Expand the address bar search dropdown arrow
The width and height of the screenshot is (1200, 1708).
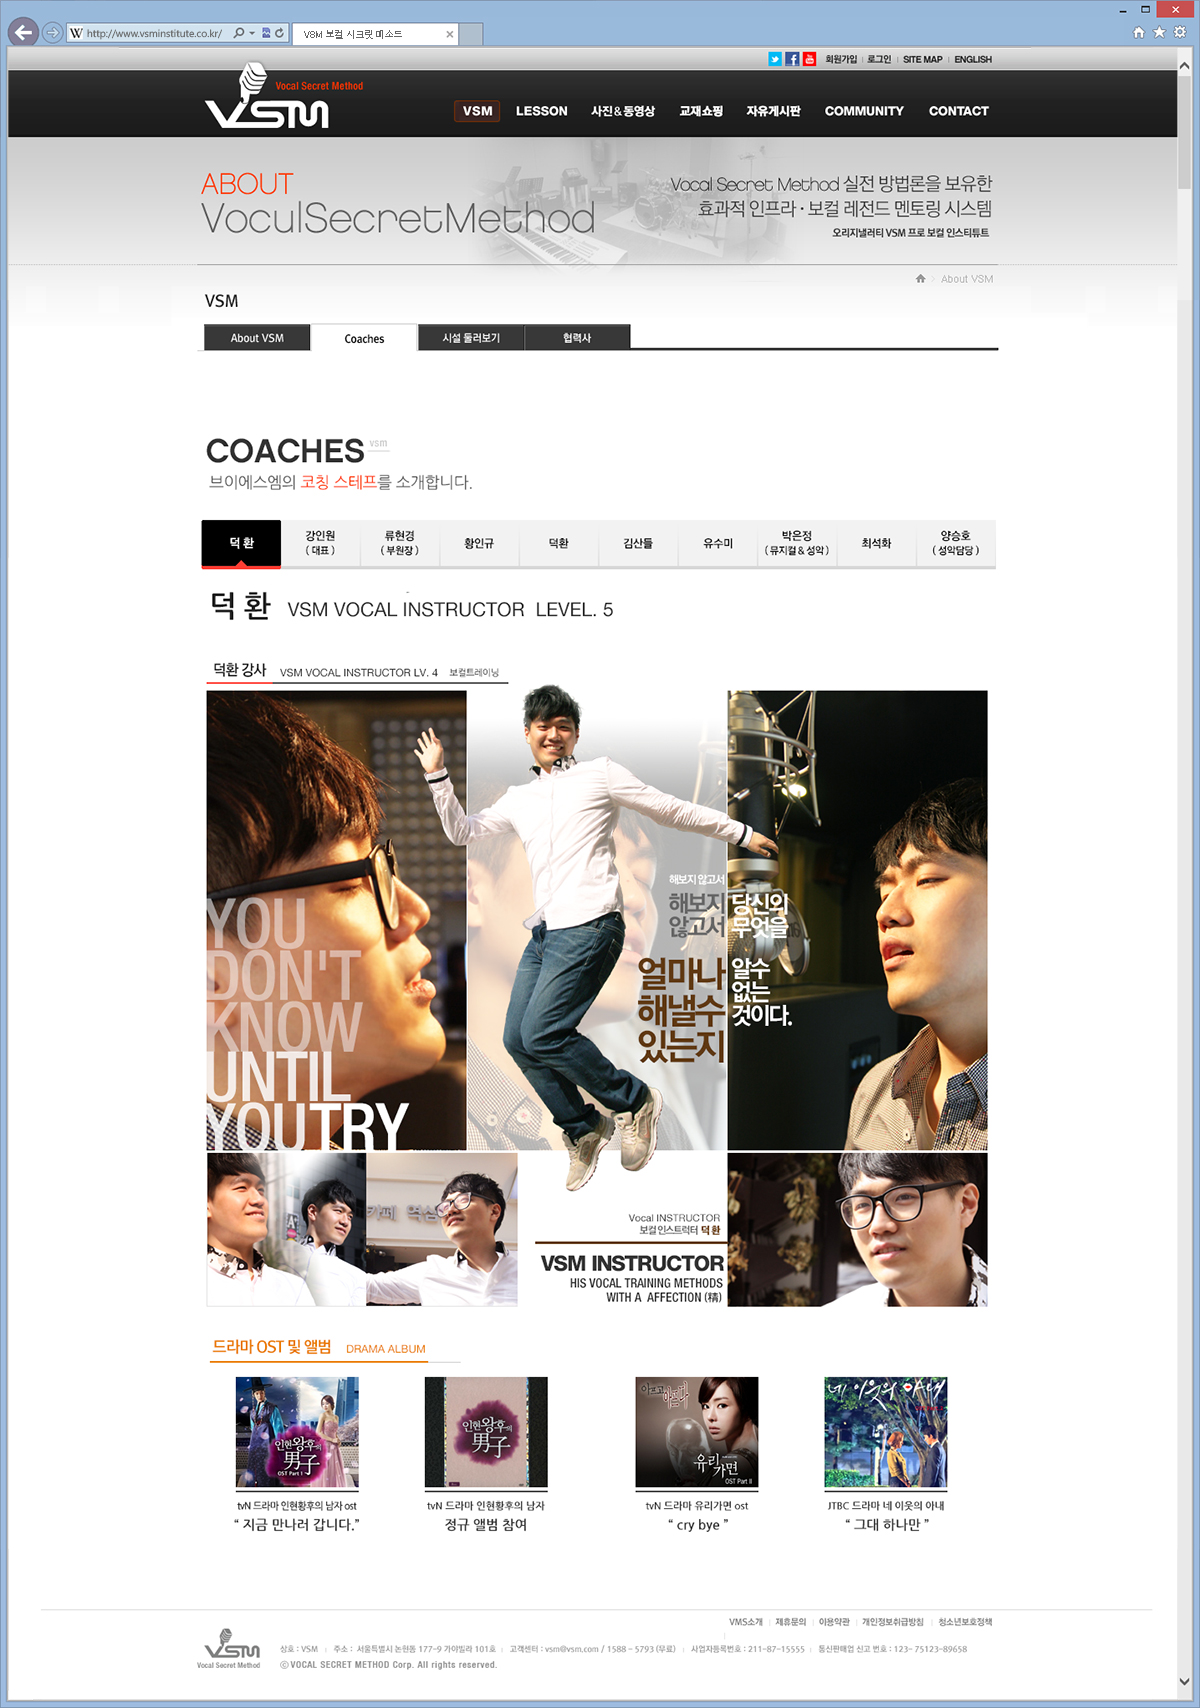(x=252, y=33)
